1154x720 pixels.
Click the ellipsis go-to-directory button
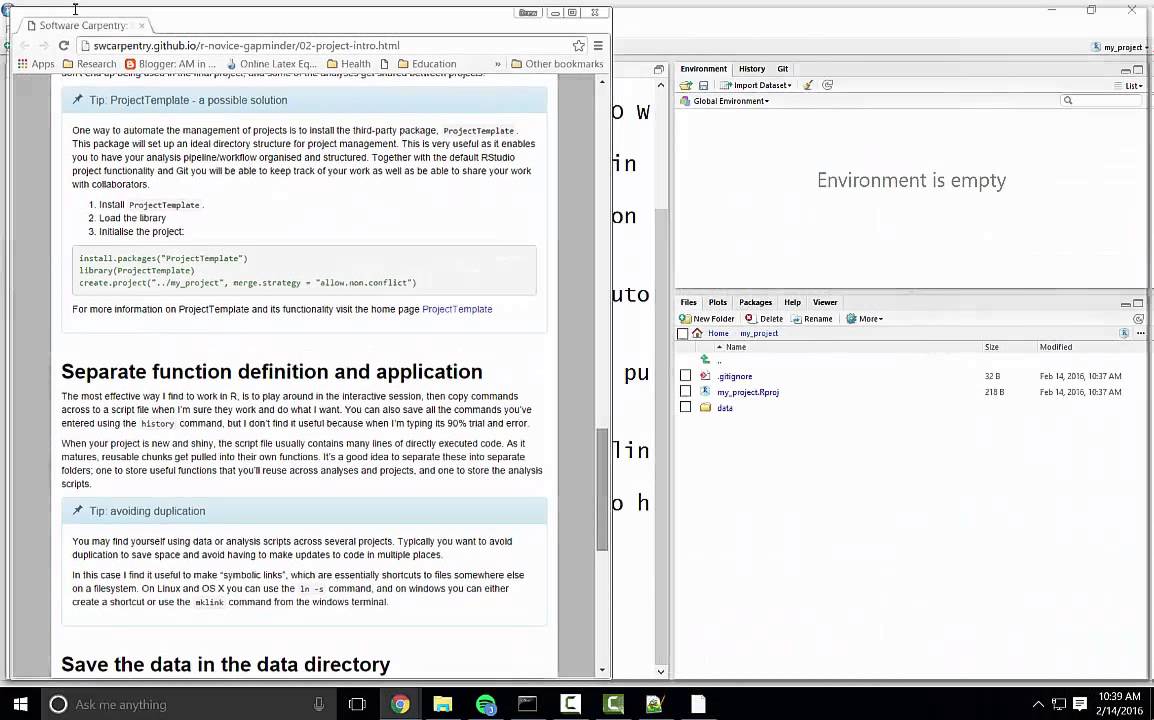coord(1141,333)
